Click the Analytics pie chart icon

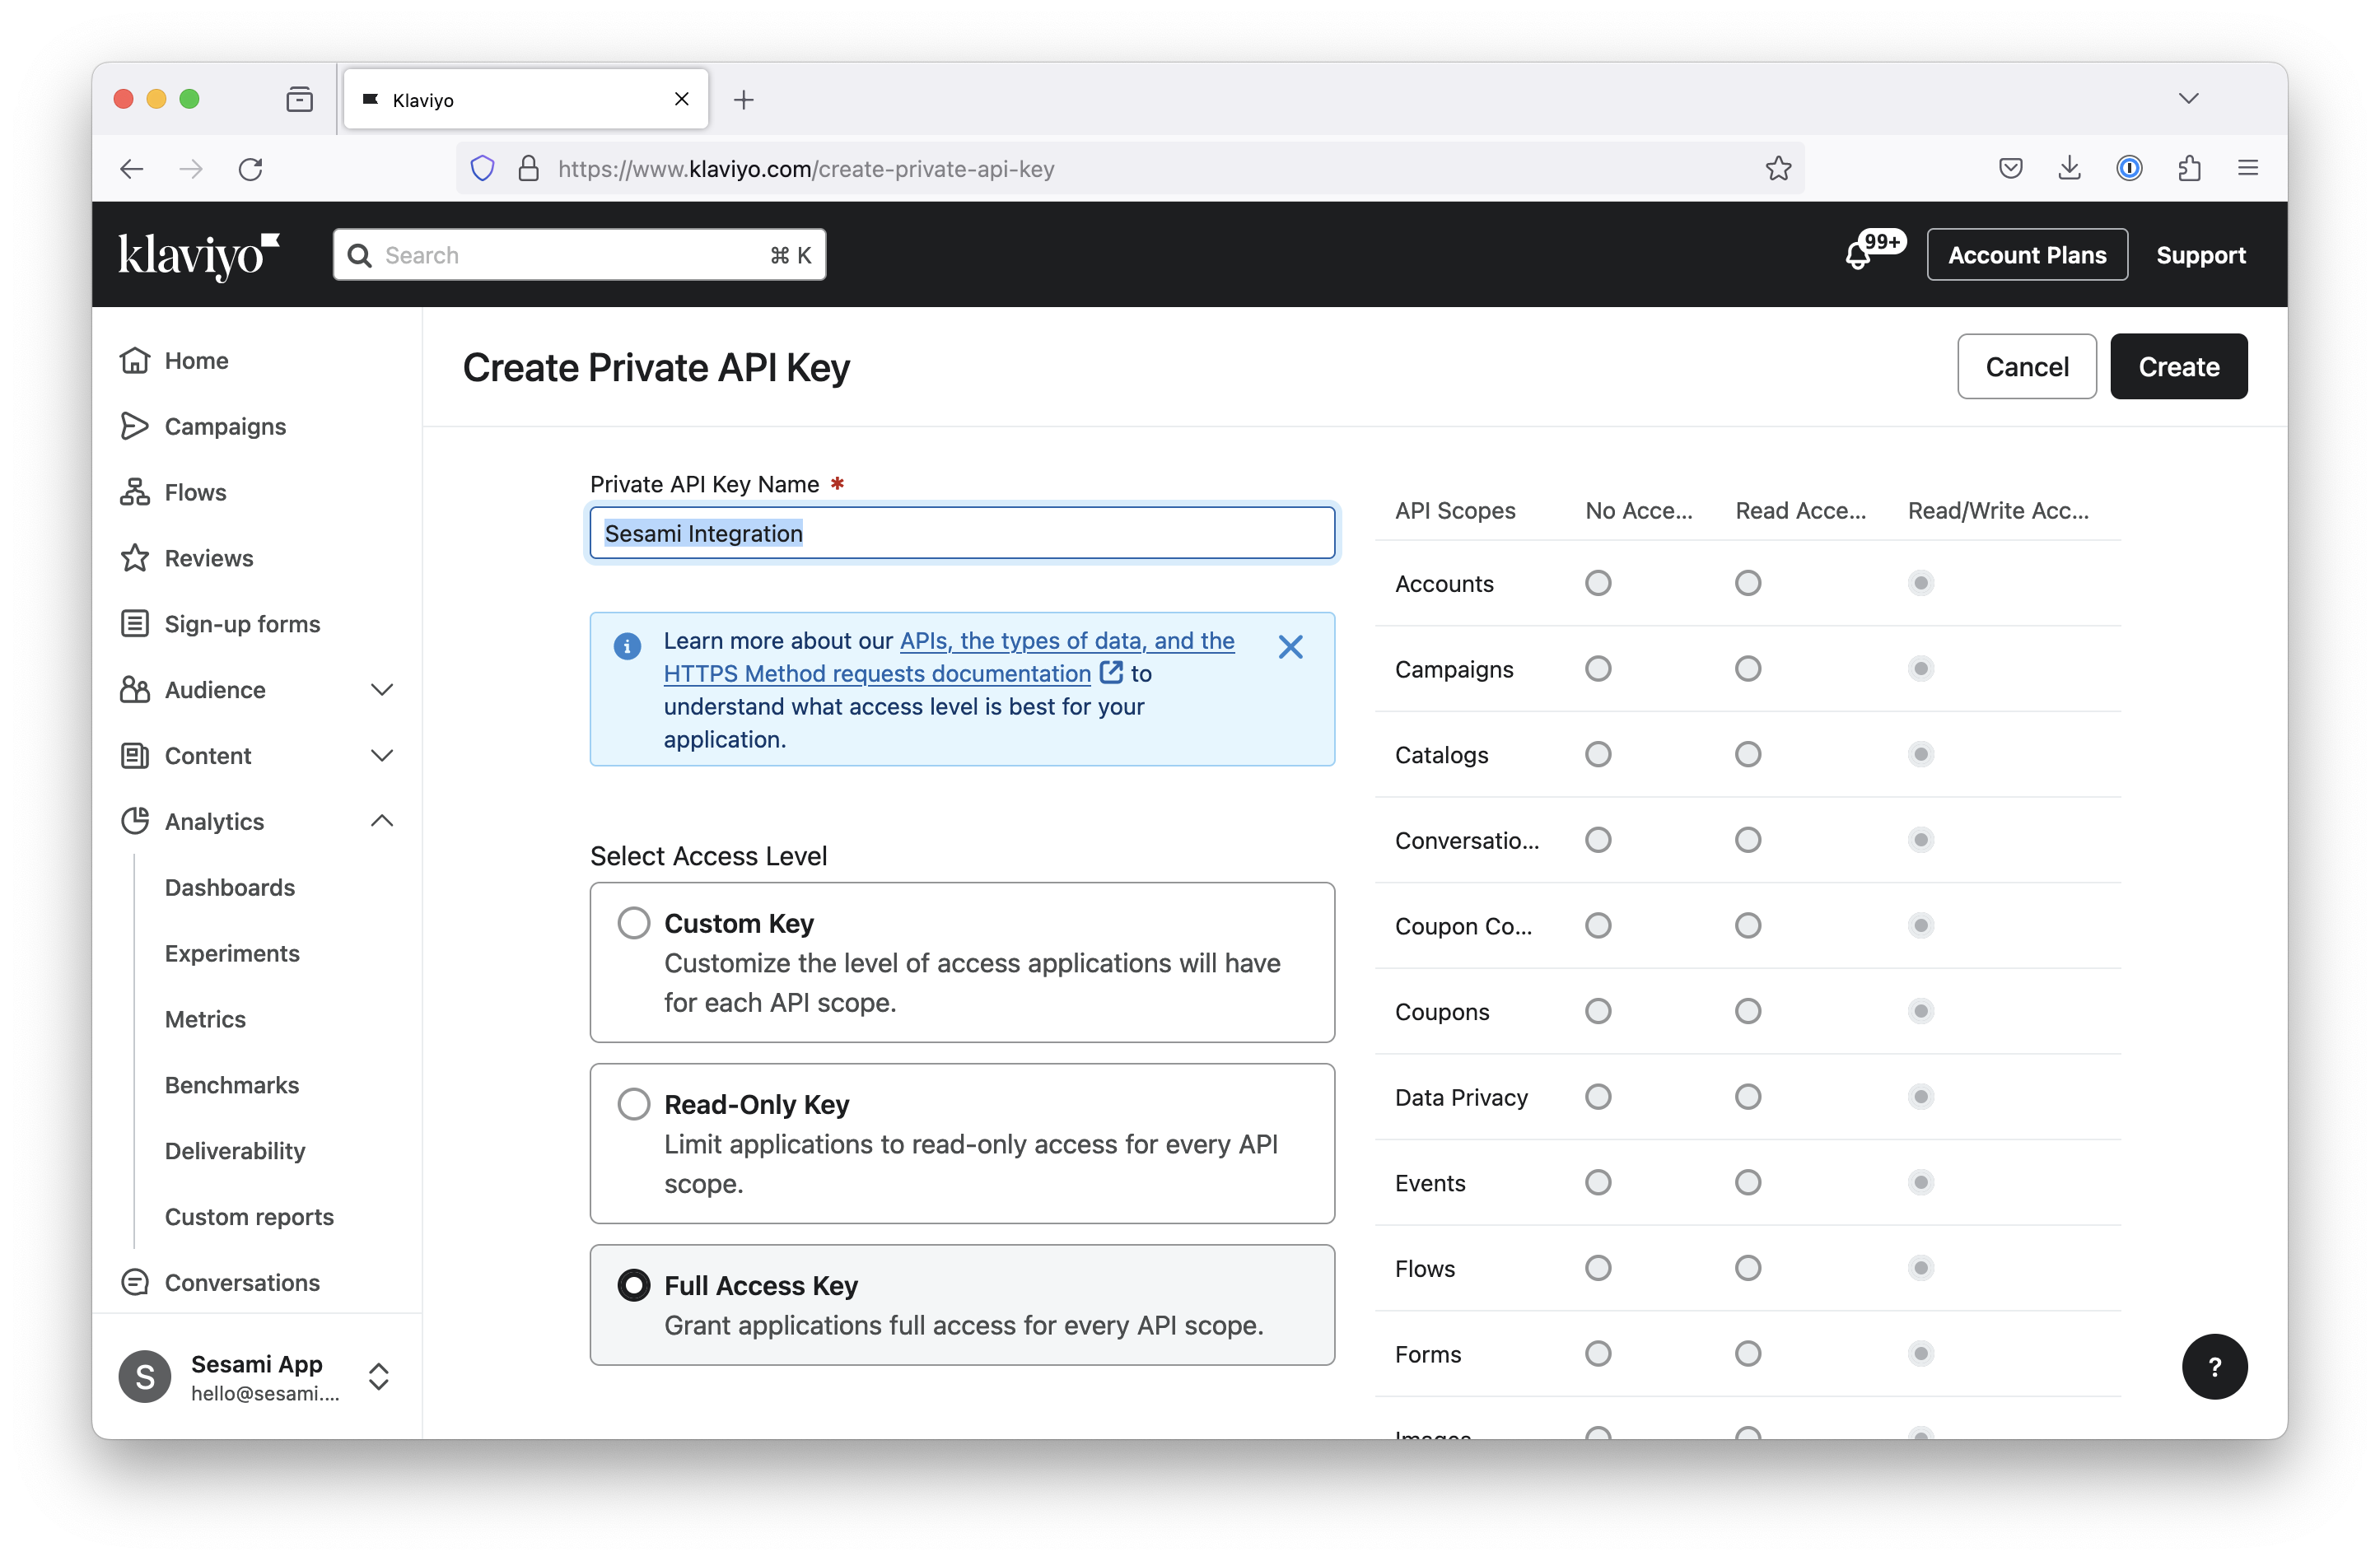pyautogui.click(x=135, y=821)
